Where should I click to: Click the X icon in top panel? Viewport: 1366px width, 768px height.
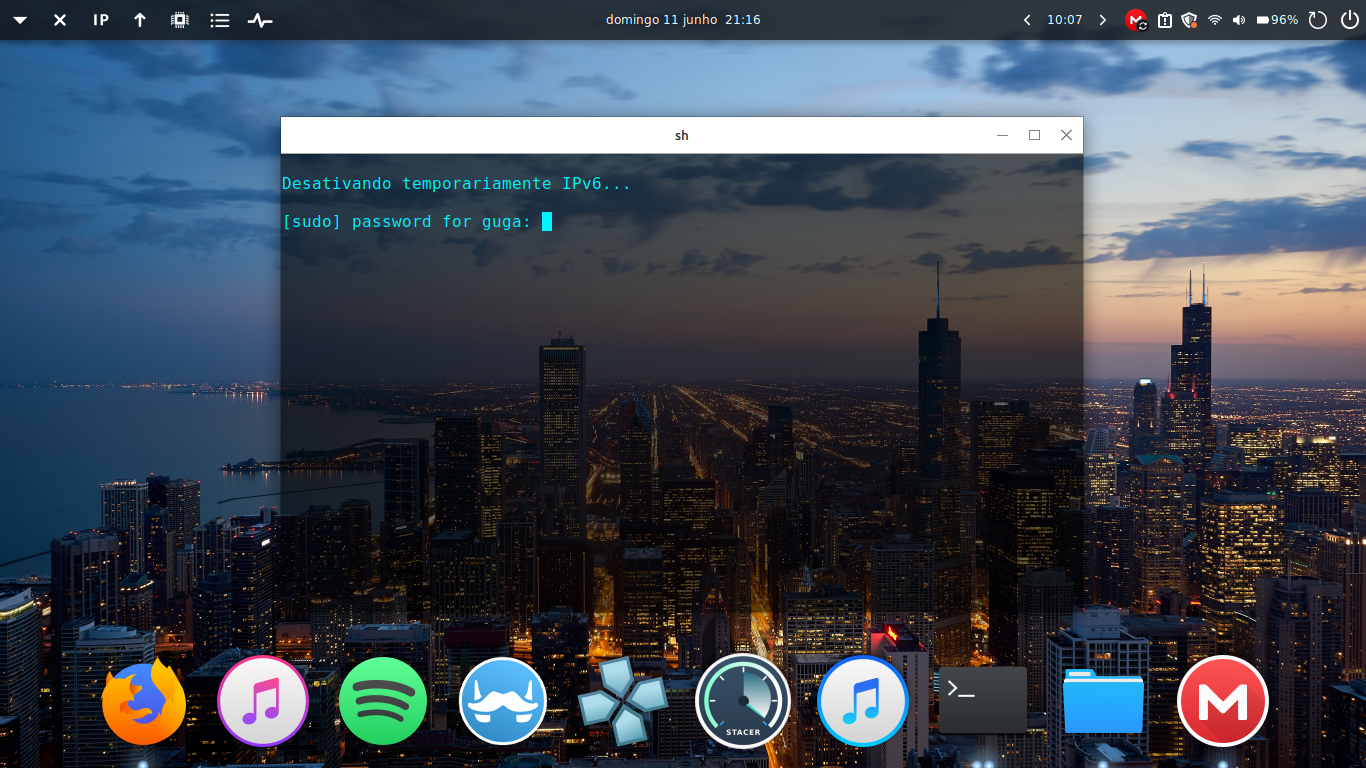pyautogui.click(x=60, y=20)
